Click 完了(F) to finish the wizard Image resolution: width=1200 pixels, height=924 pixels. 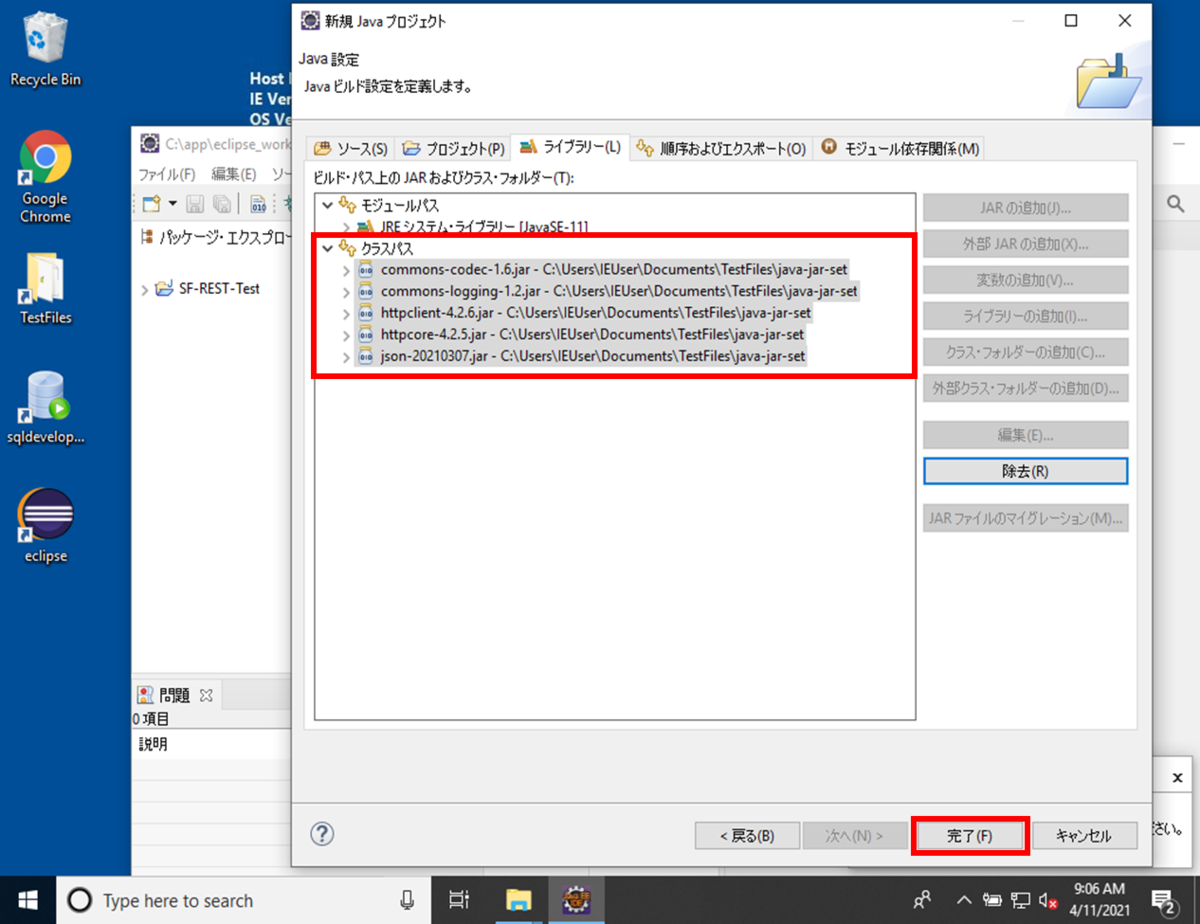[969, 835]
